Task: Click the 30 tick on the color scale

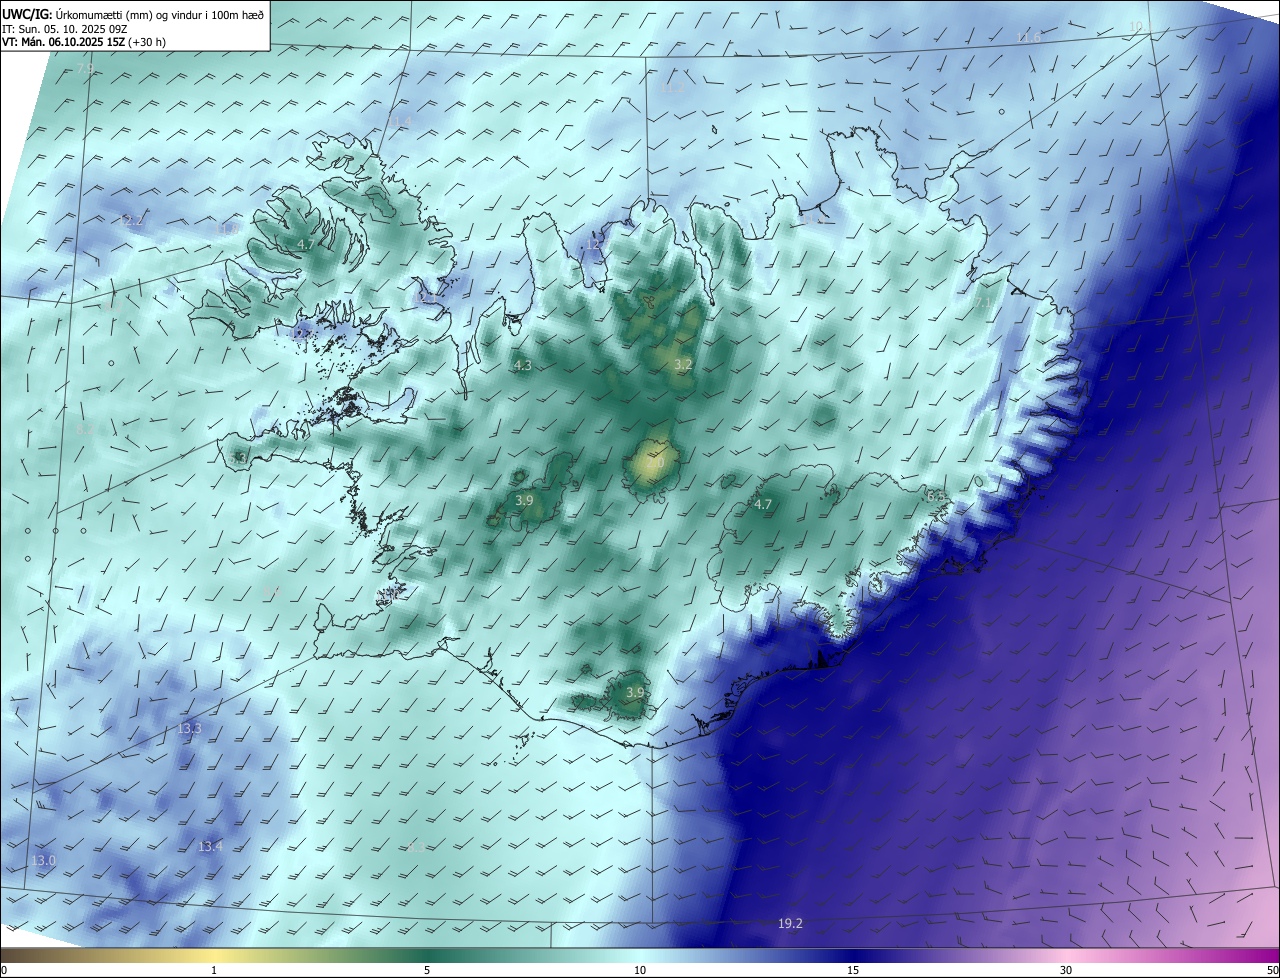Action: pyautogui.click(x=1066, y=970)
